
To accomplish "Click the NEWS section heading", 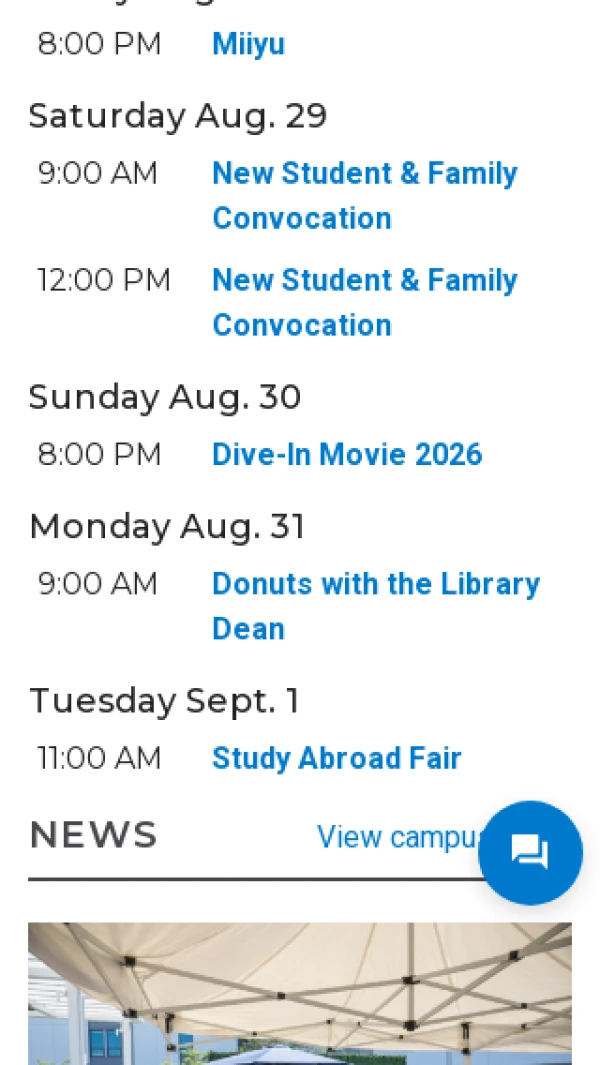I will click(93, 835).
